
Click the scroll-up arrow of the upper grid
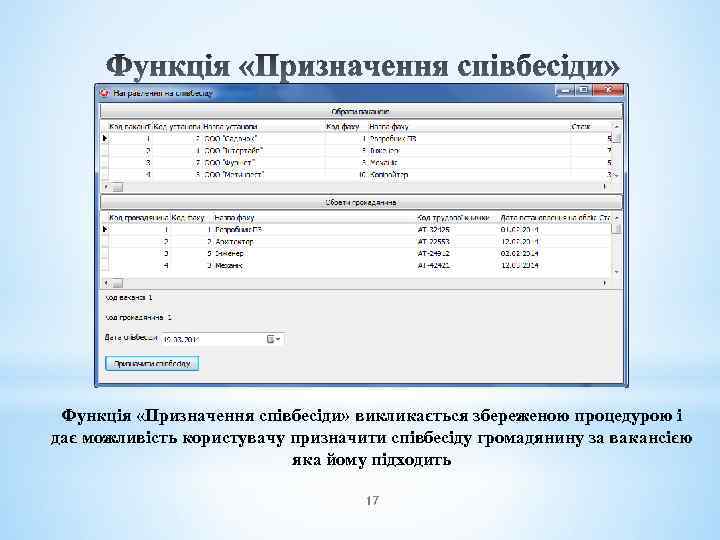pos(617,126)
